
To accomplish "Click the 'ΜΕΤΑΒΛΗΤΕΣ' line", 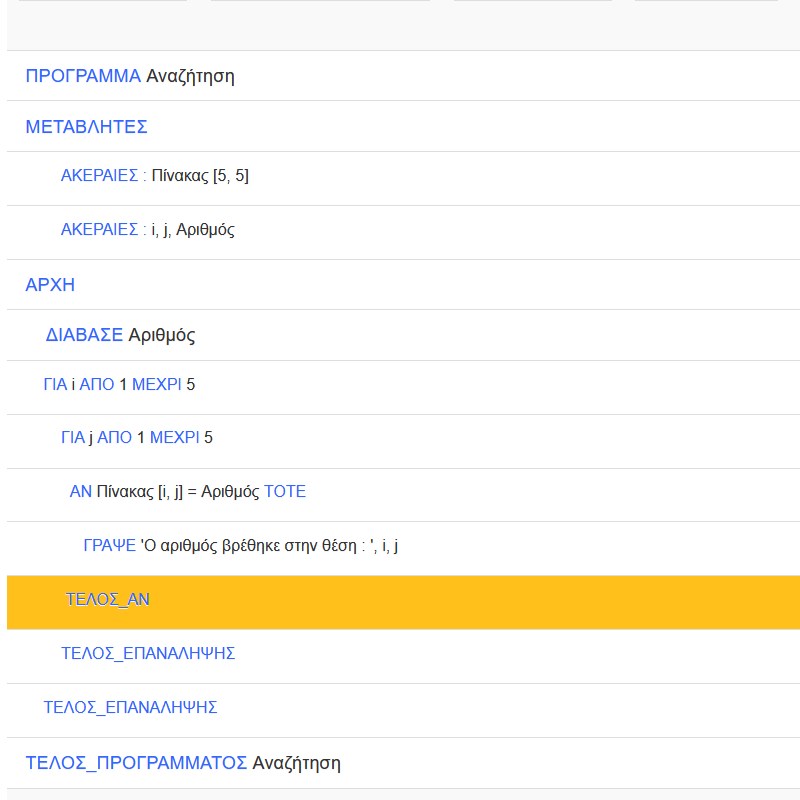I will tap(403, 126).
